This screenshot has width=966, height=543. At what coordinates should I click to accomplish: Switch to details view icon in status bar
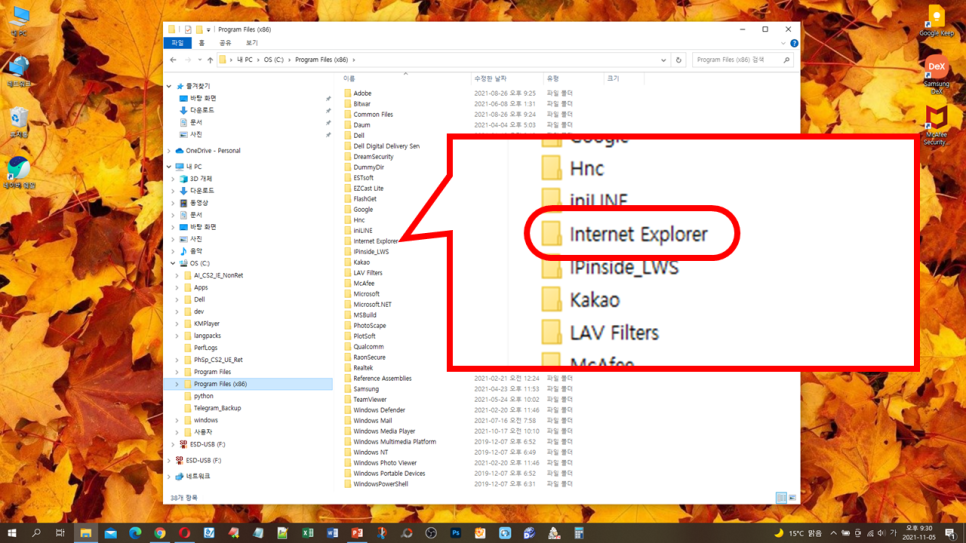point(781,497)
